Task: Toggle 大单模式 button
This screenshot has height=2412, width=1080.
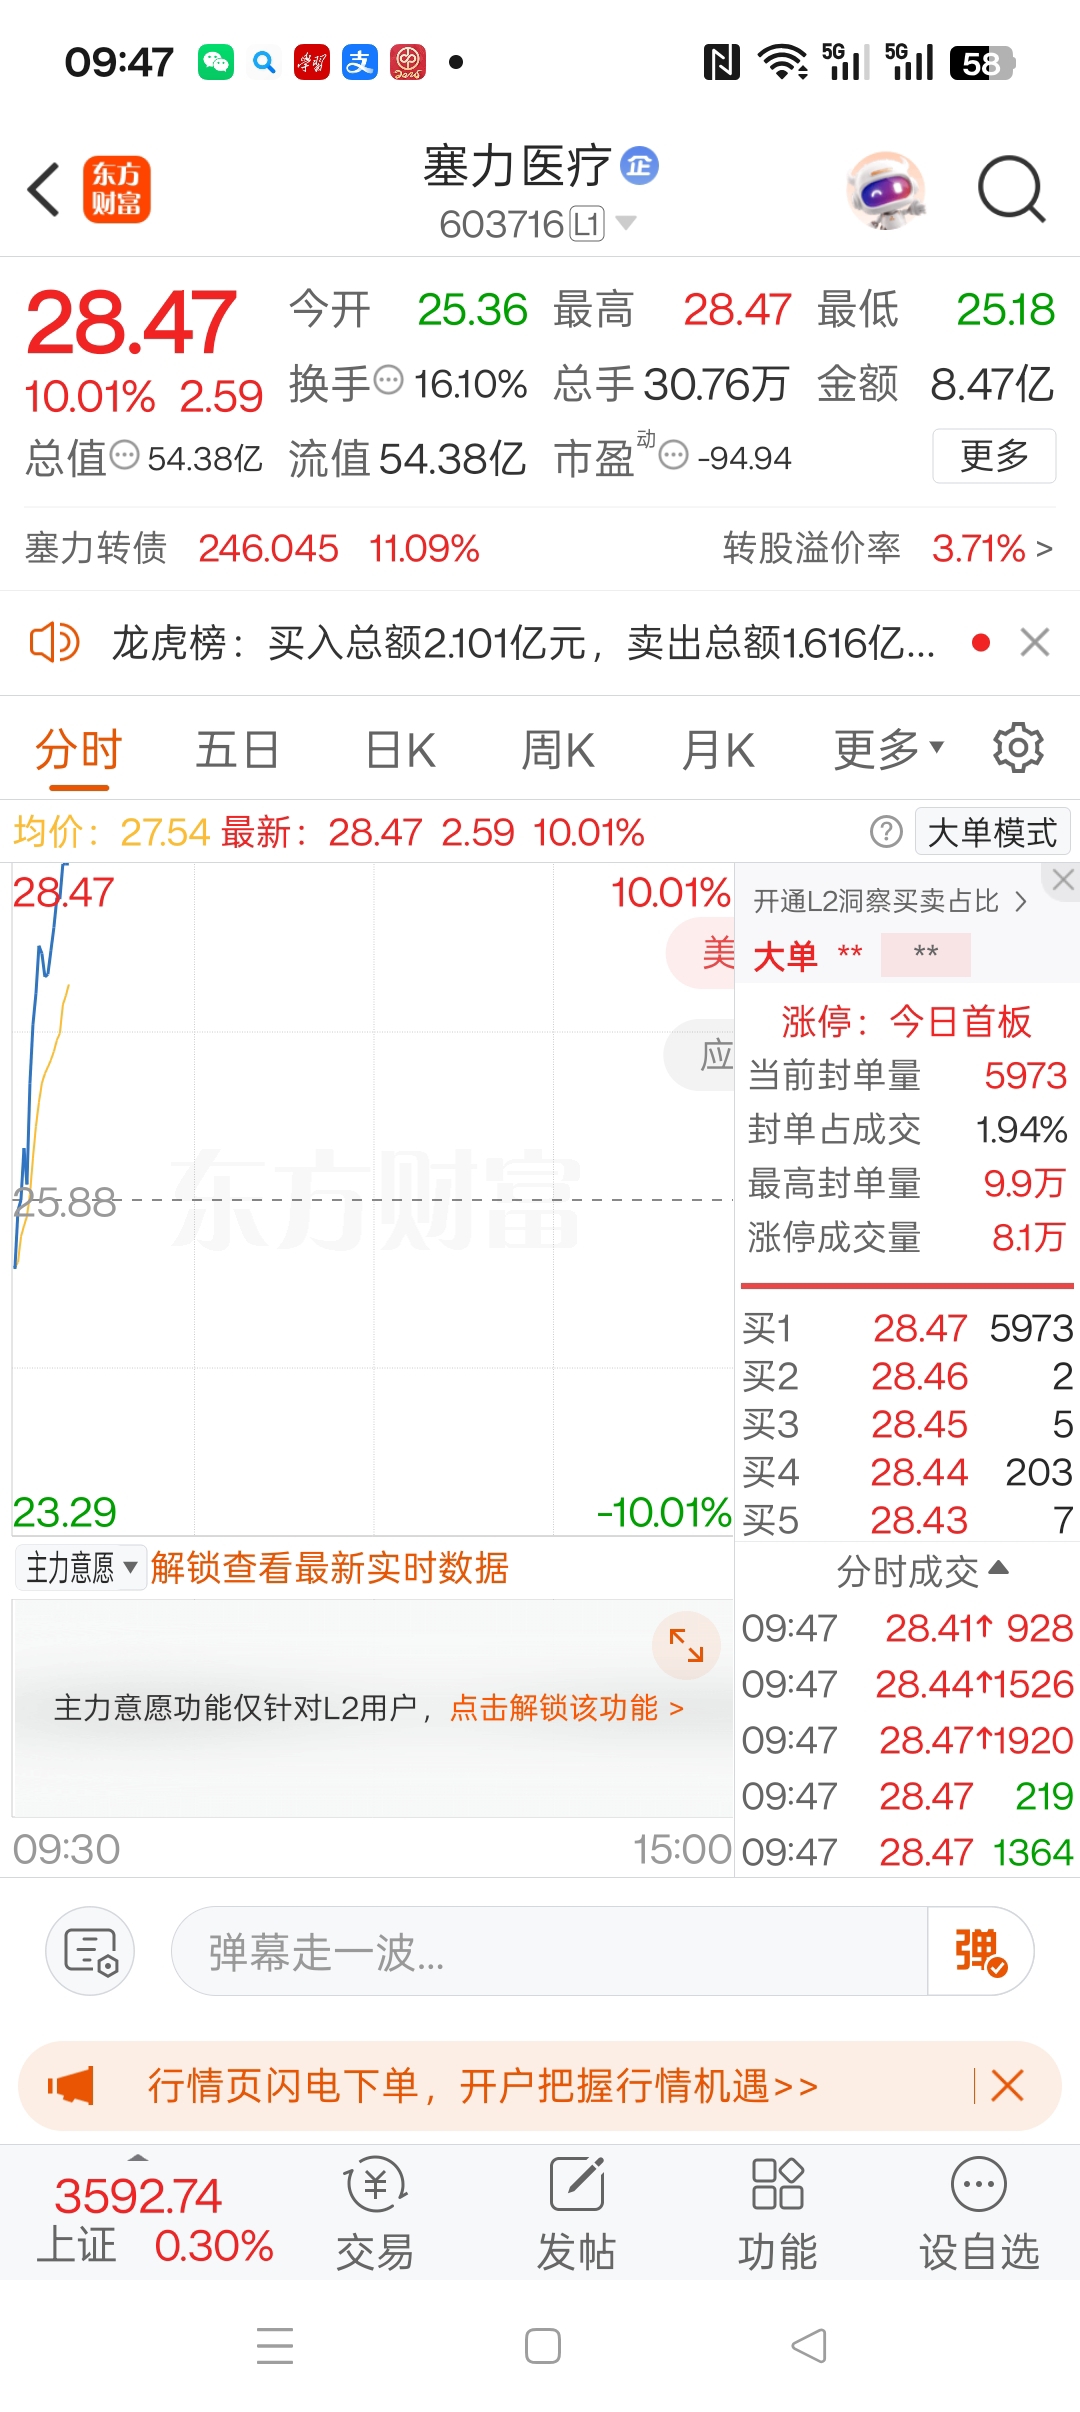Action: coord(992,832)
